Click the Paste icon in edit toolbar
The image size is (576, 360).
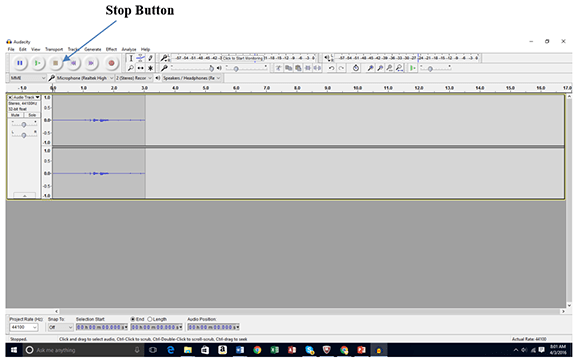298,68
